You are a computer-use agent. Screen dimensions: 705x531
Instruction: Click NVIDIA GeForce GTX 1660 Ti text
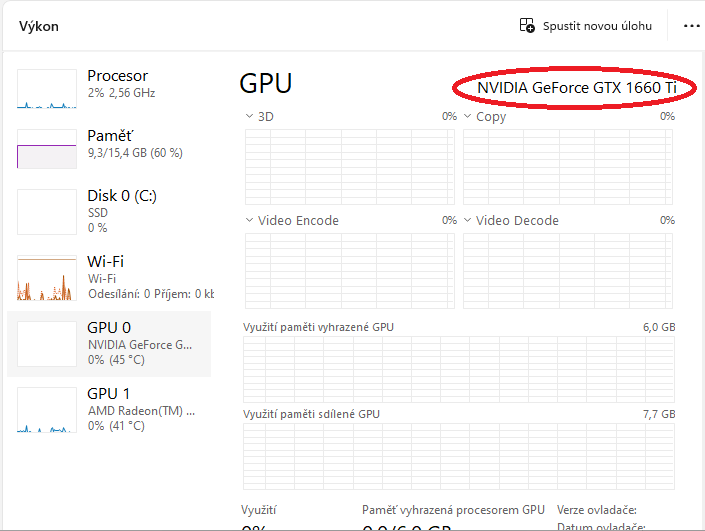[x=577, y=88]
